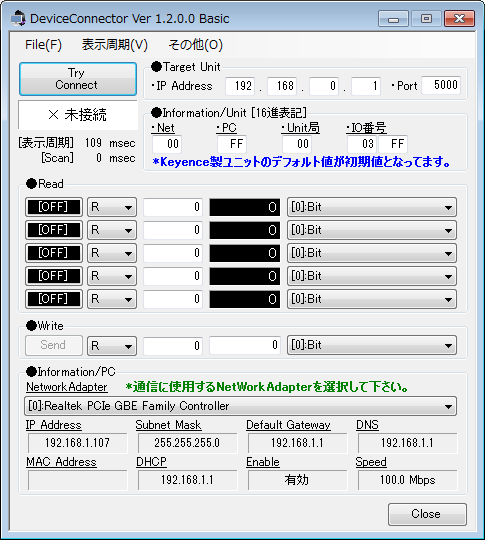Click the Try Connect button
This screenshot has width=485, height=540.
[x=78, y=79]
